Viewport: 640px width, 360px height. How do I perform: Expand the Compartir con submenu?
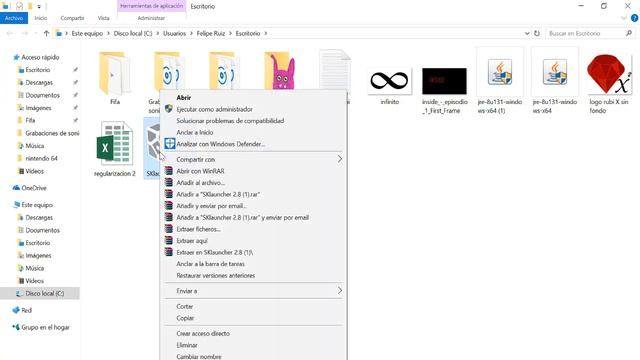pos(253,159)
